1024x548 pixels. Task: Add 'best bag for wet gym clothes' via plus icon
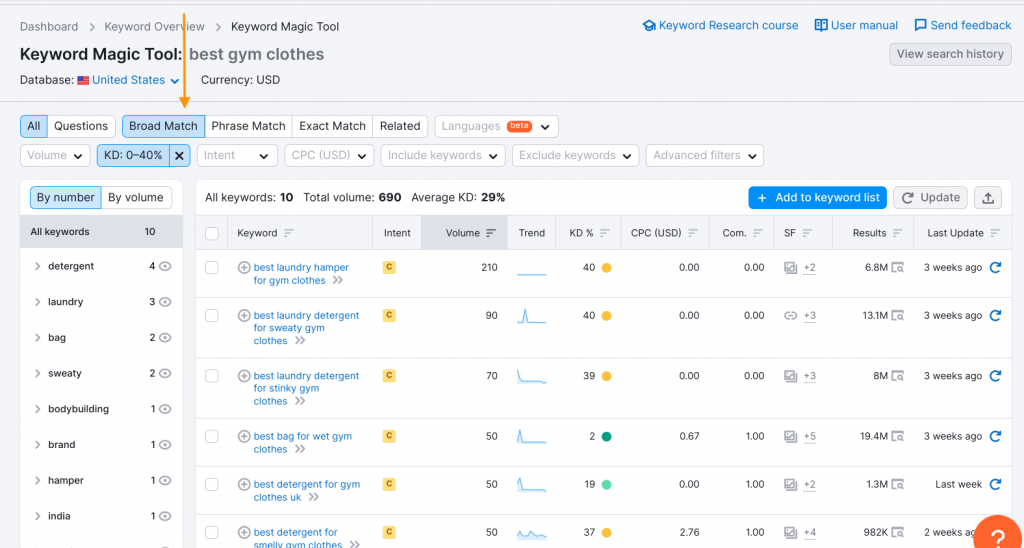(244, 436)
